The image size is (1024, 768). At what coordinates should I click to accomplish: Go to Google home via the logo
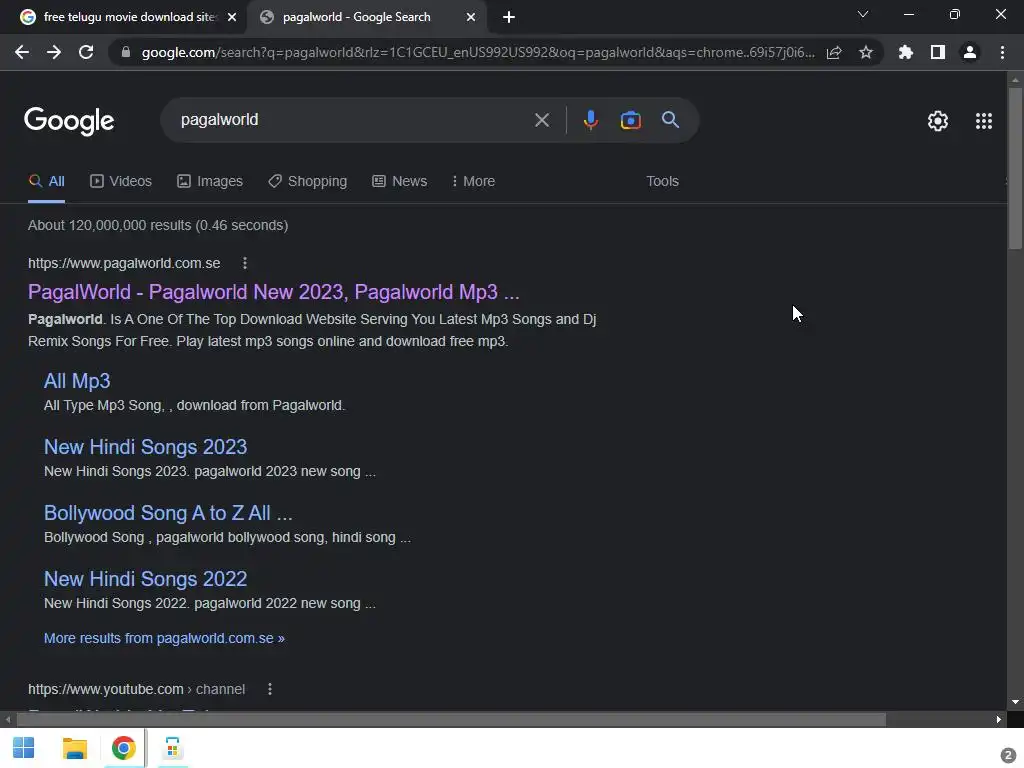click(69, 121)
